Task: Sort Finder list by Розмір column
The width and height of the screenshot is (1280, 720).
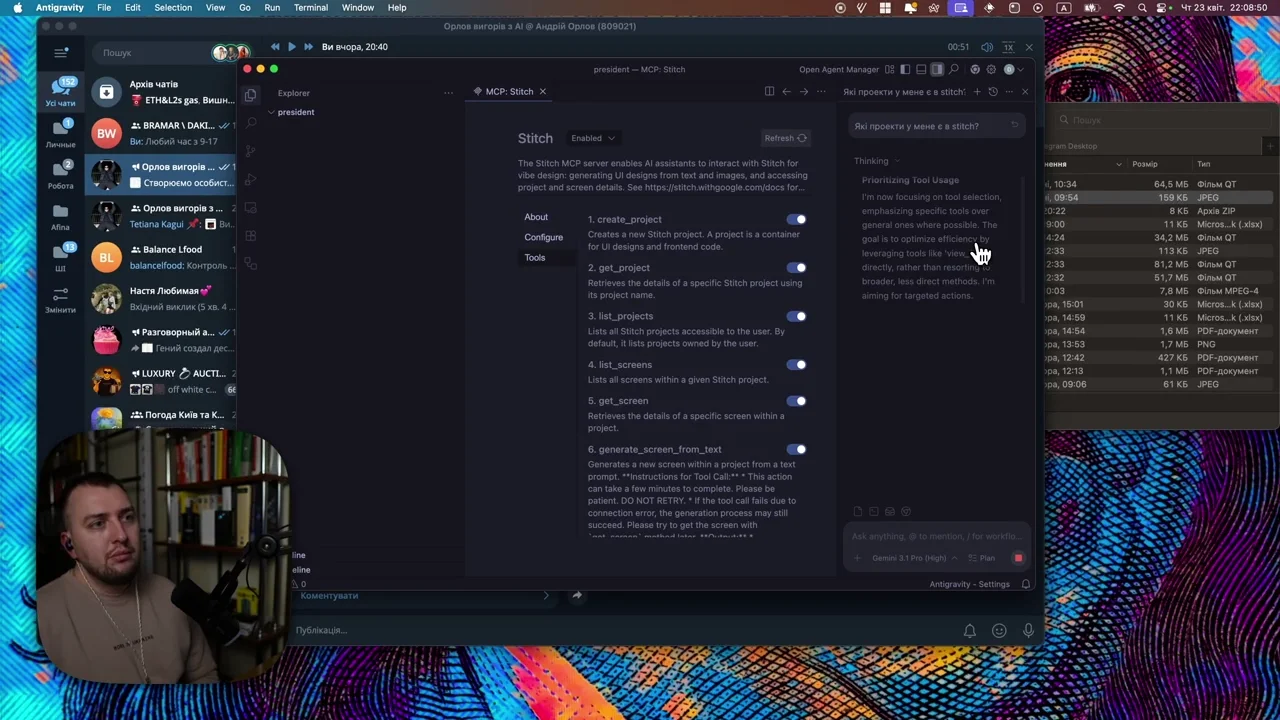Action: (1145, 164)
